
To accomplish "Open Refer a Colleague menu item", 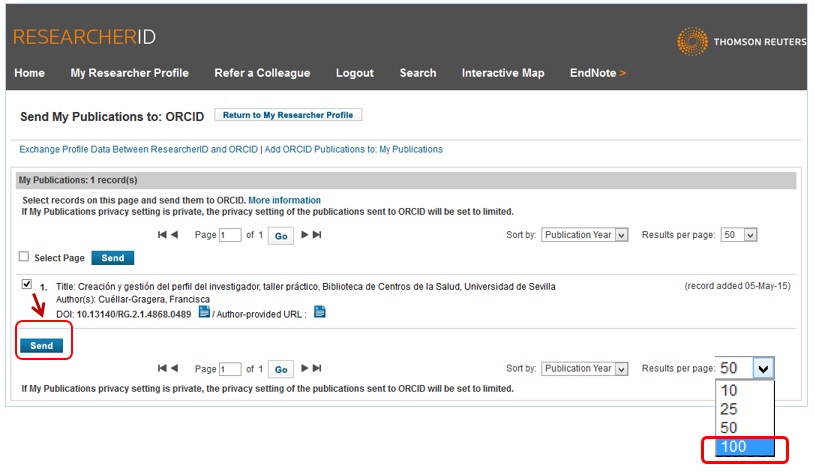I will click(x=262, y=73).
